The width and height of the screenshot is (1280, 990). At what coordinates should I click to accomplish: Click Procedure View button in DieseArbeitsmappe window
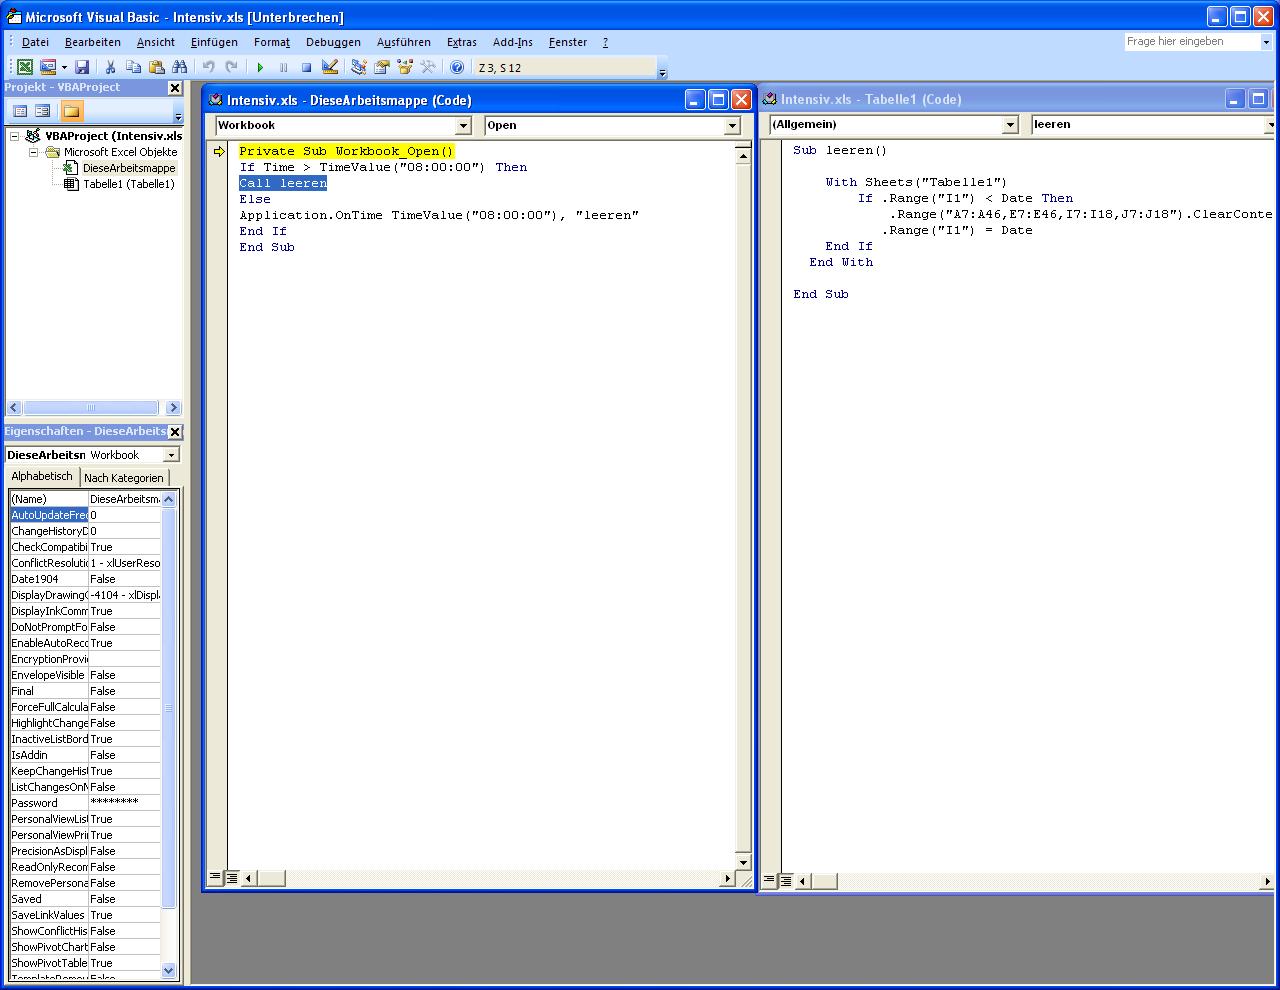tap(215, 878)
